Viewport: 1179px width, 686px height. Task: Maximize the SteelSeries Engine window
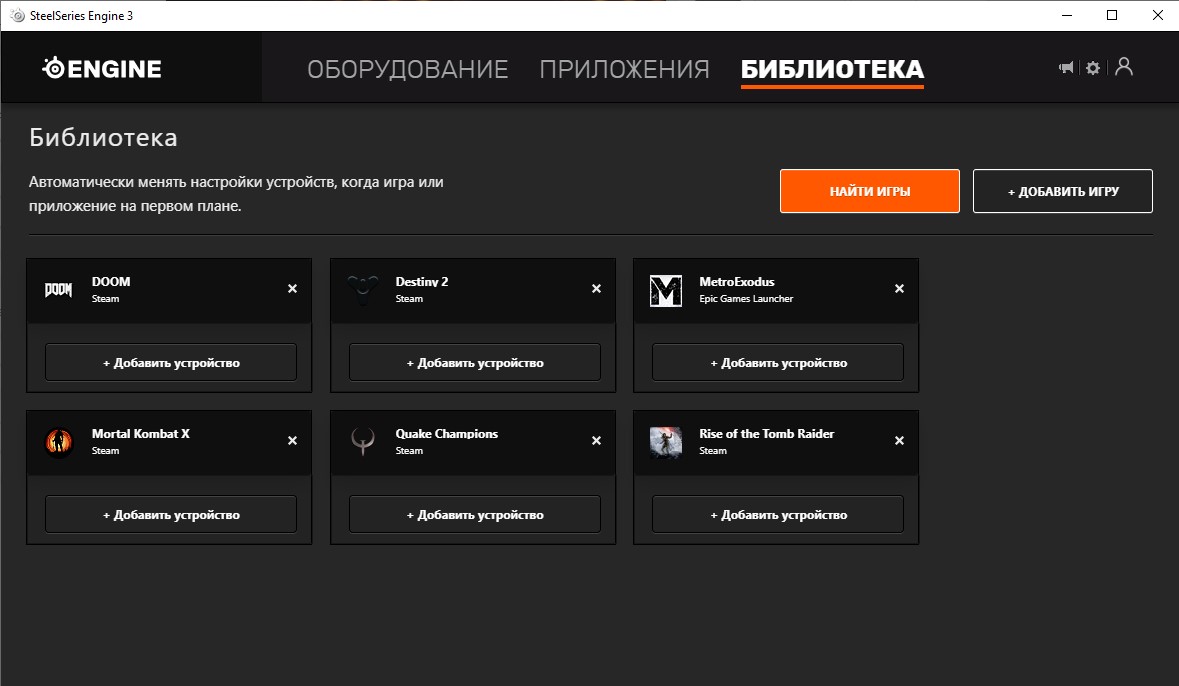pos(1112,16)
